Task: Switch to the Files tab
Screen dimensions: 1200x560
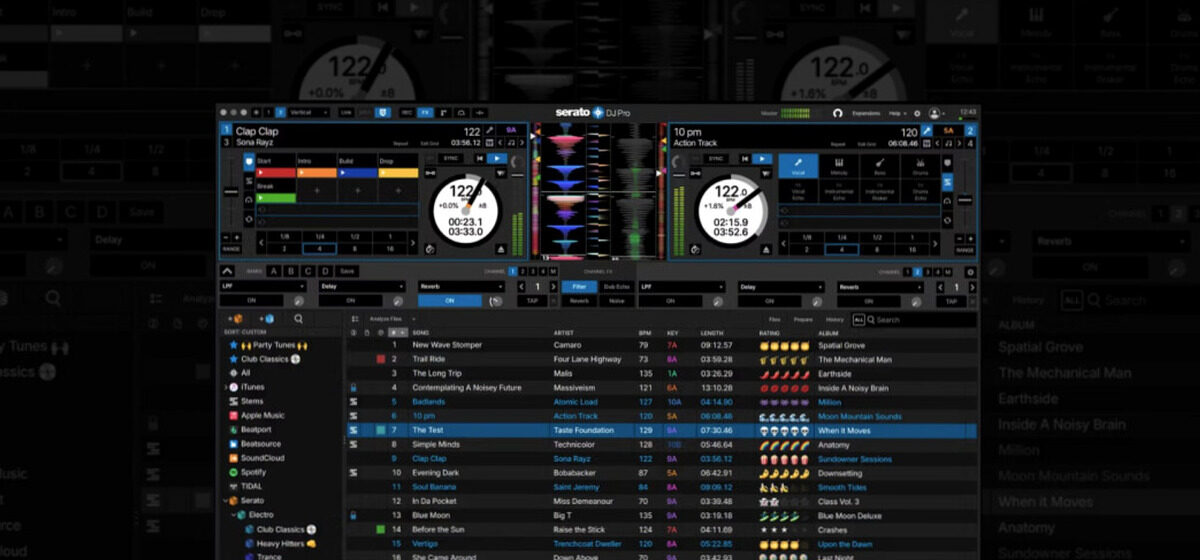Action: click(774, 320)
